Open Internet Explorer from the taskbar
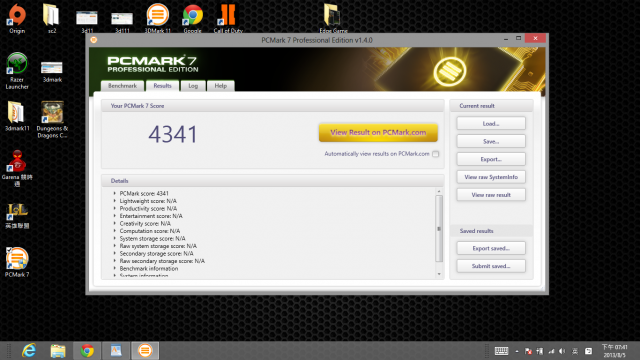 tap(29, 351)
